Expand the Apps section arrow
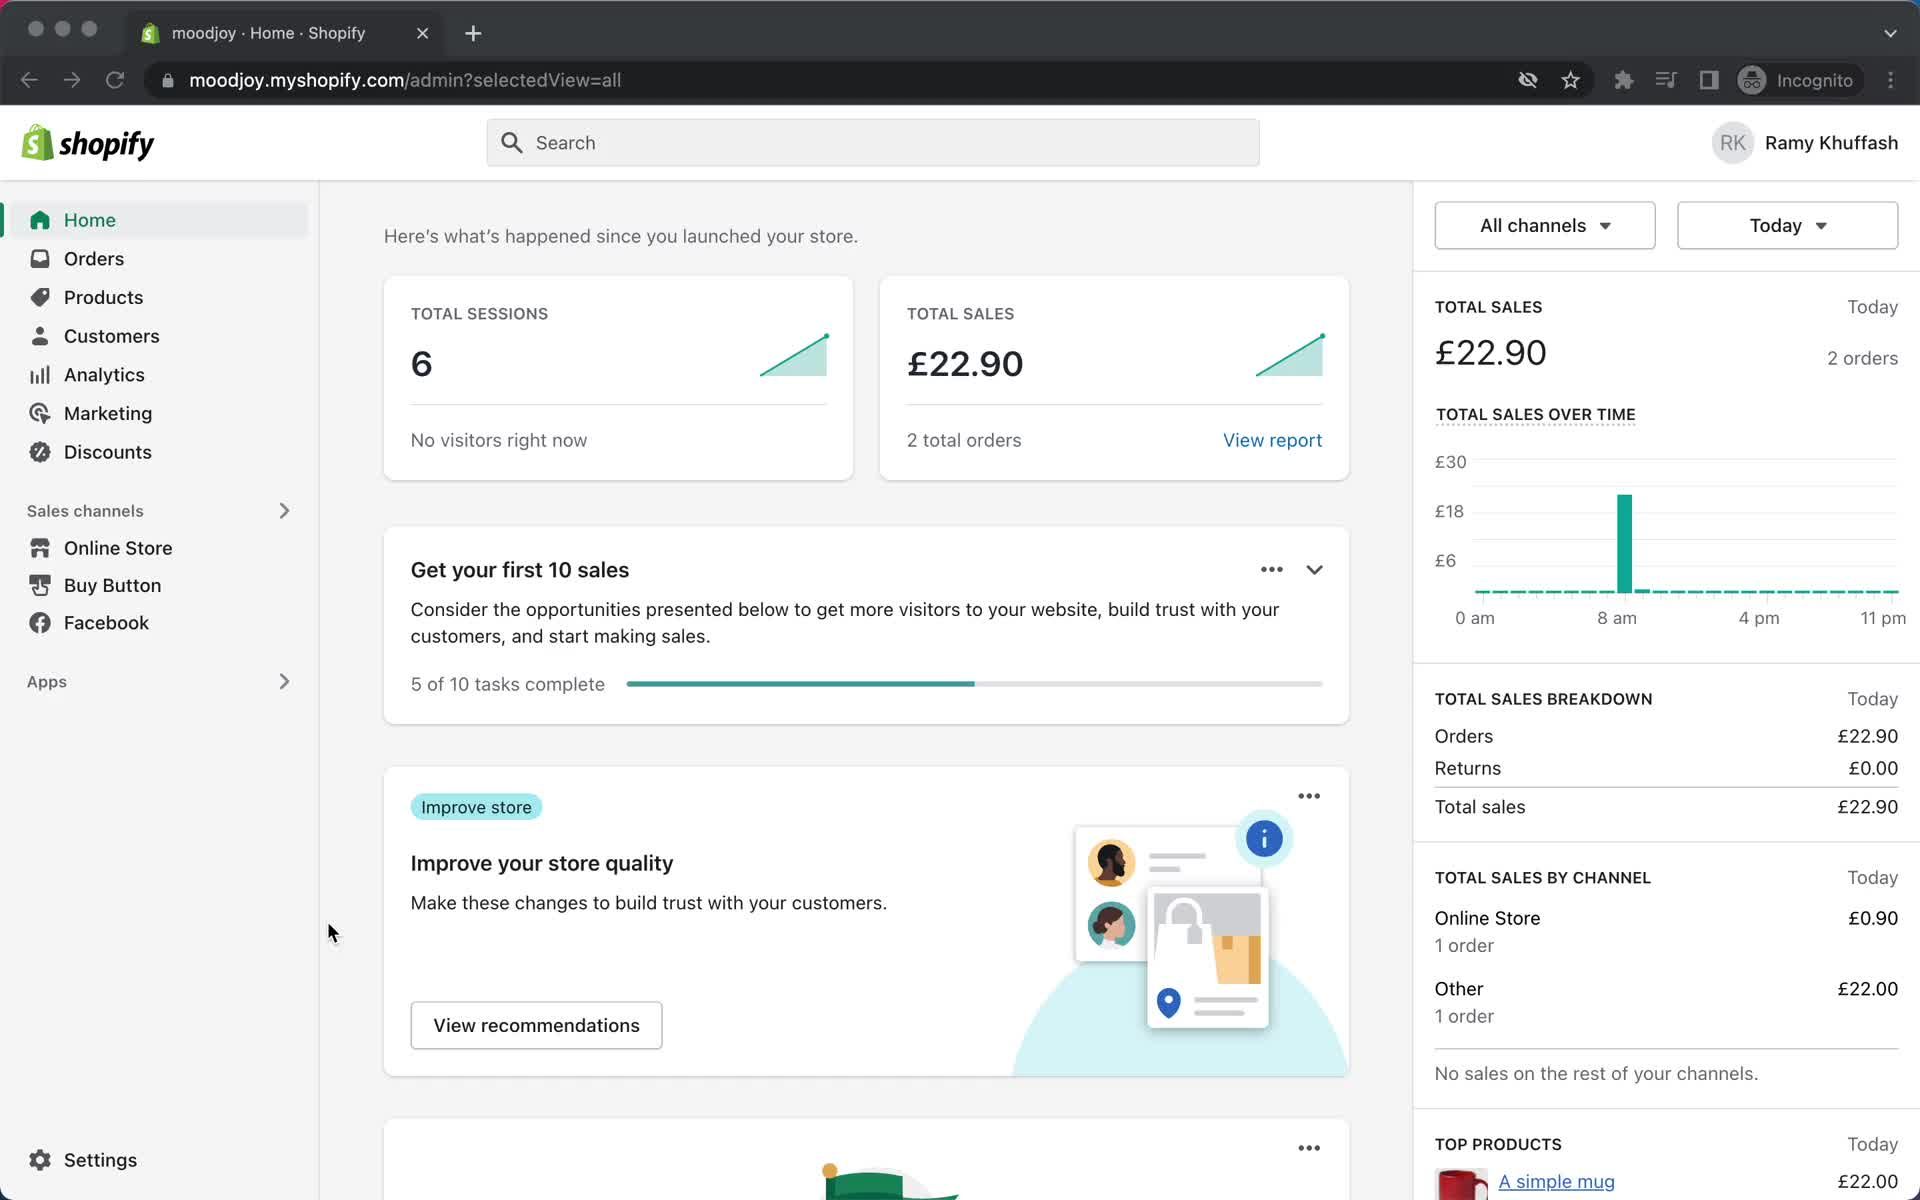 tap(284, 682)
